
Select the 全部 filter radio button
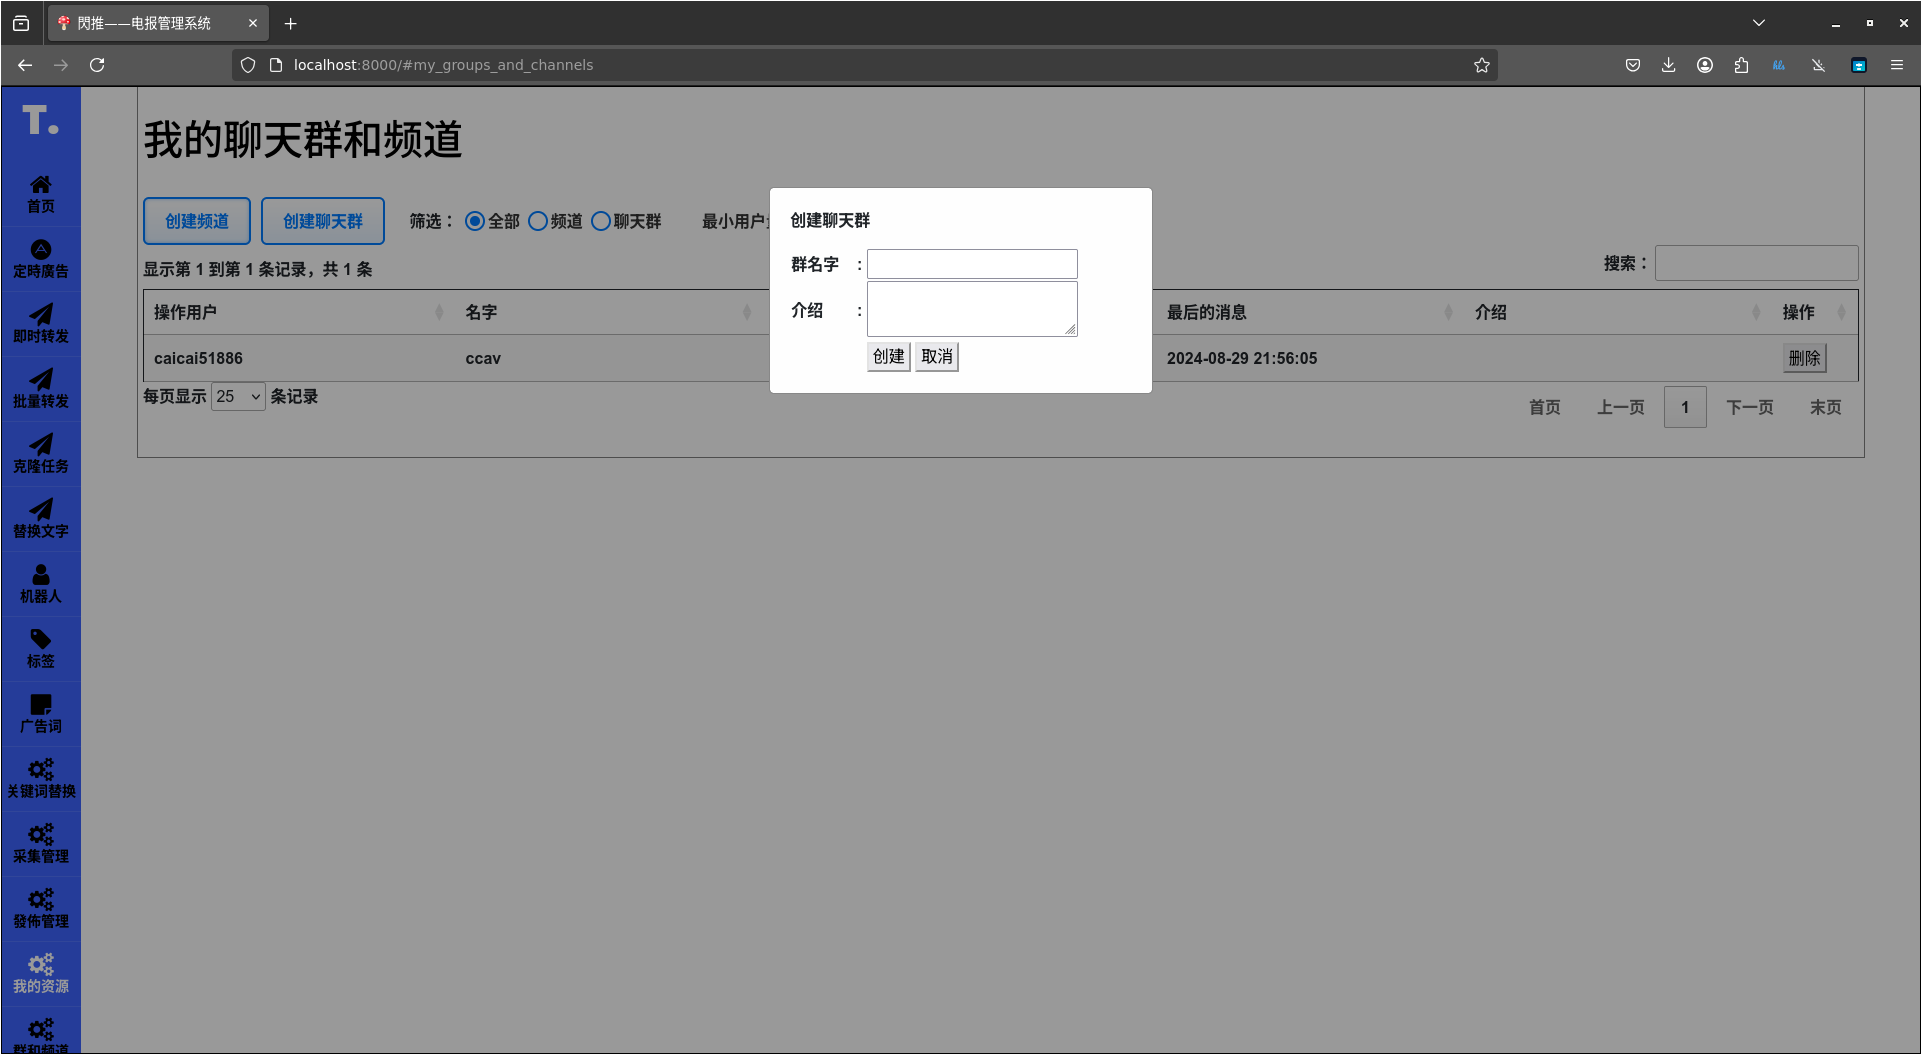pyautogui.click(x=475, y=221)
